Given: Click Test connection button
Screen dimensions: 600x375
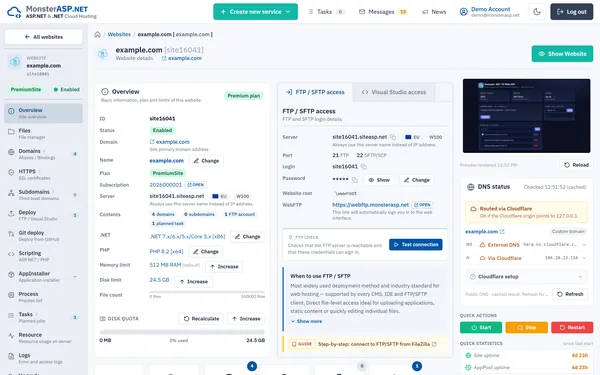Looking at the screenshot, I should (x=416, y=245).
